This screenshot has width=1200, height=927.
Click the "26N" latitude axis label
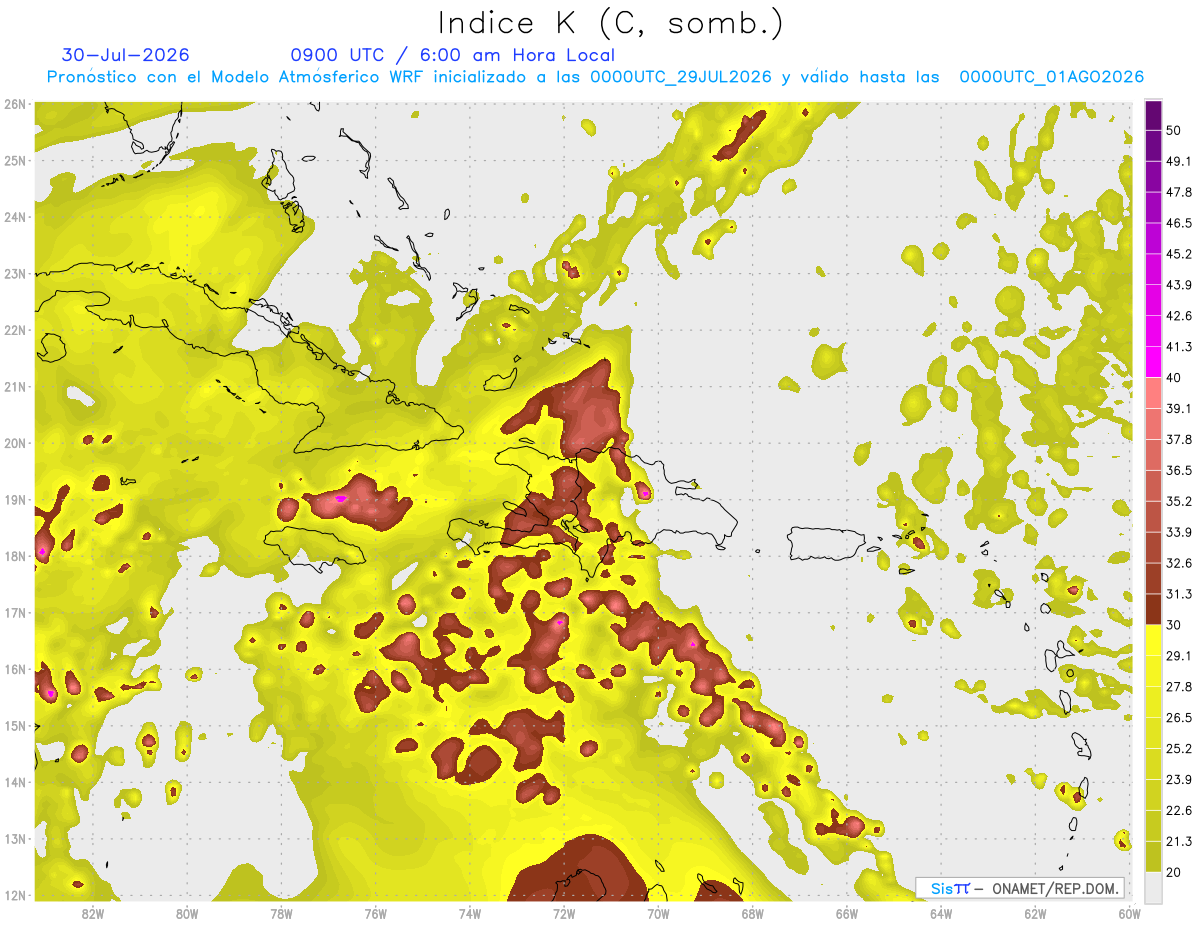pyautogui.click(x=14, y=104)
